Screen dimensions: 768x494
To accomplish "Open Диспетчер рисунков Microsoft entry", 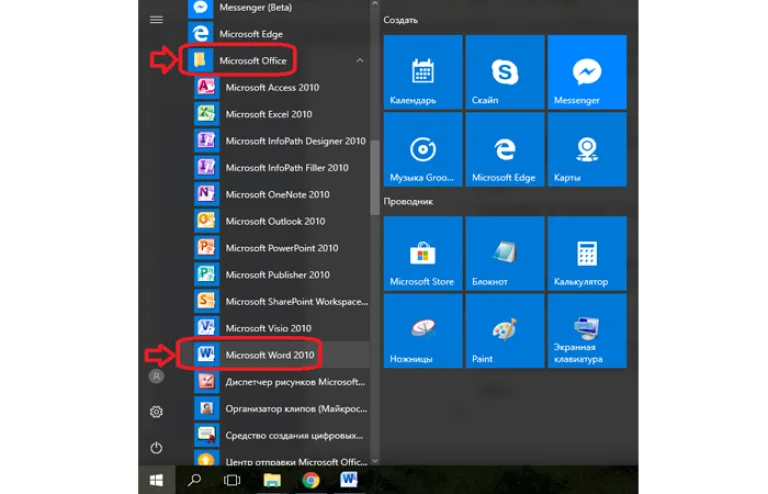I will (x=282, y=382).
